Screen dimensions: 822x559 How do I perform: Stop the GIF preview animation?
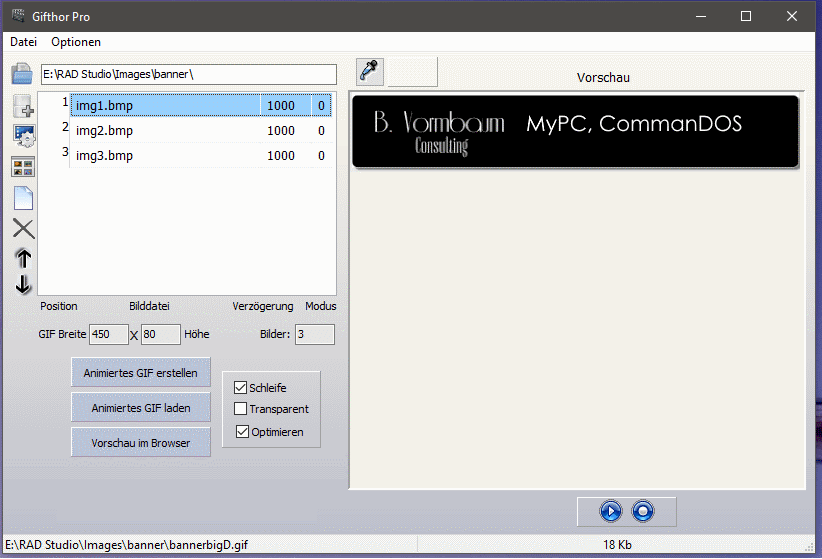(x=643, y=511)
